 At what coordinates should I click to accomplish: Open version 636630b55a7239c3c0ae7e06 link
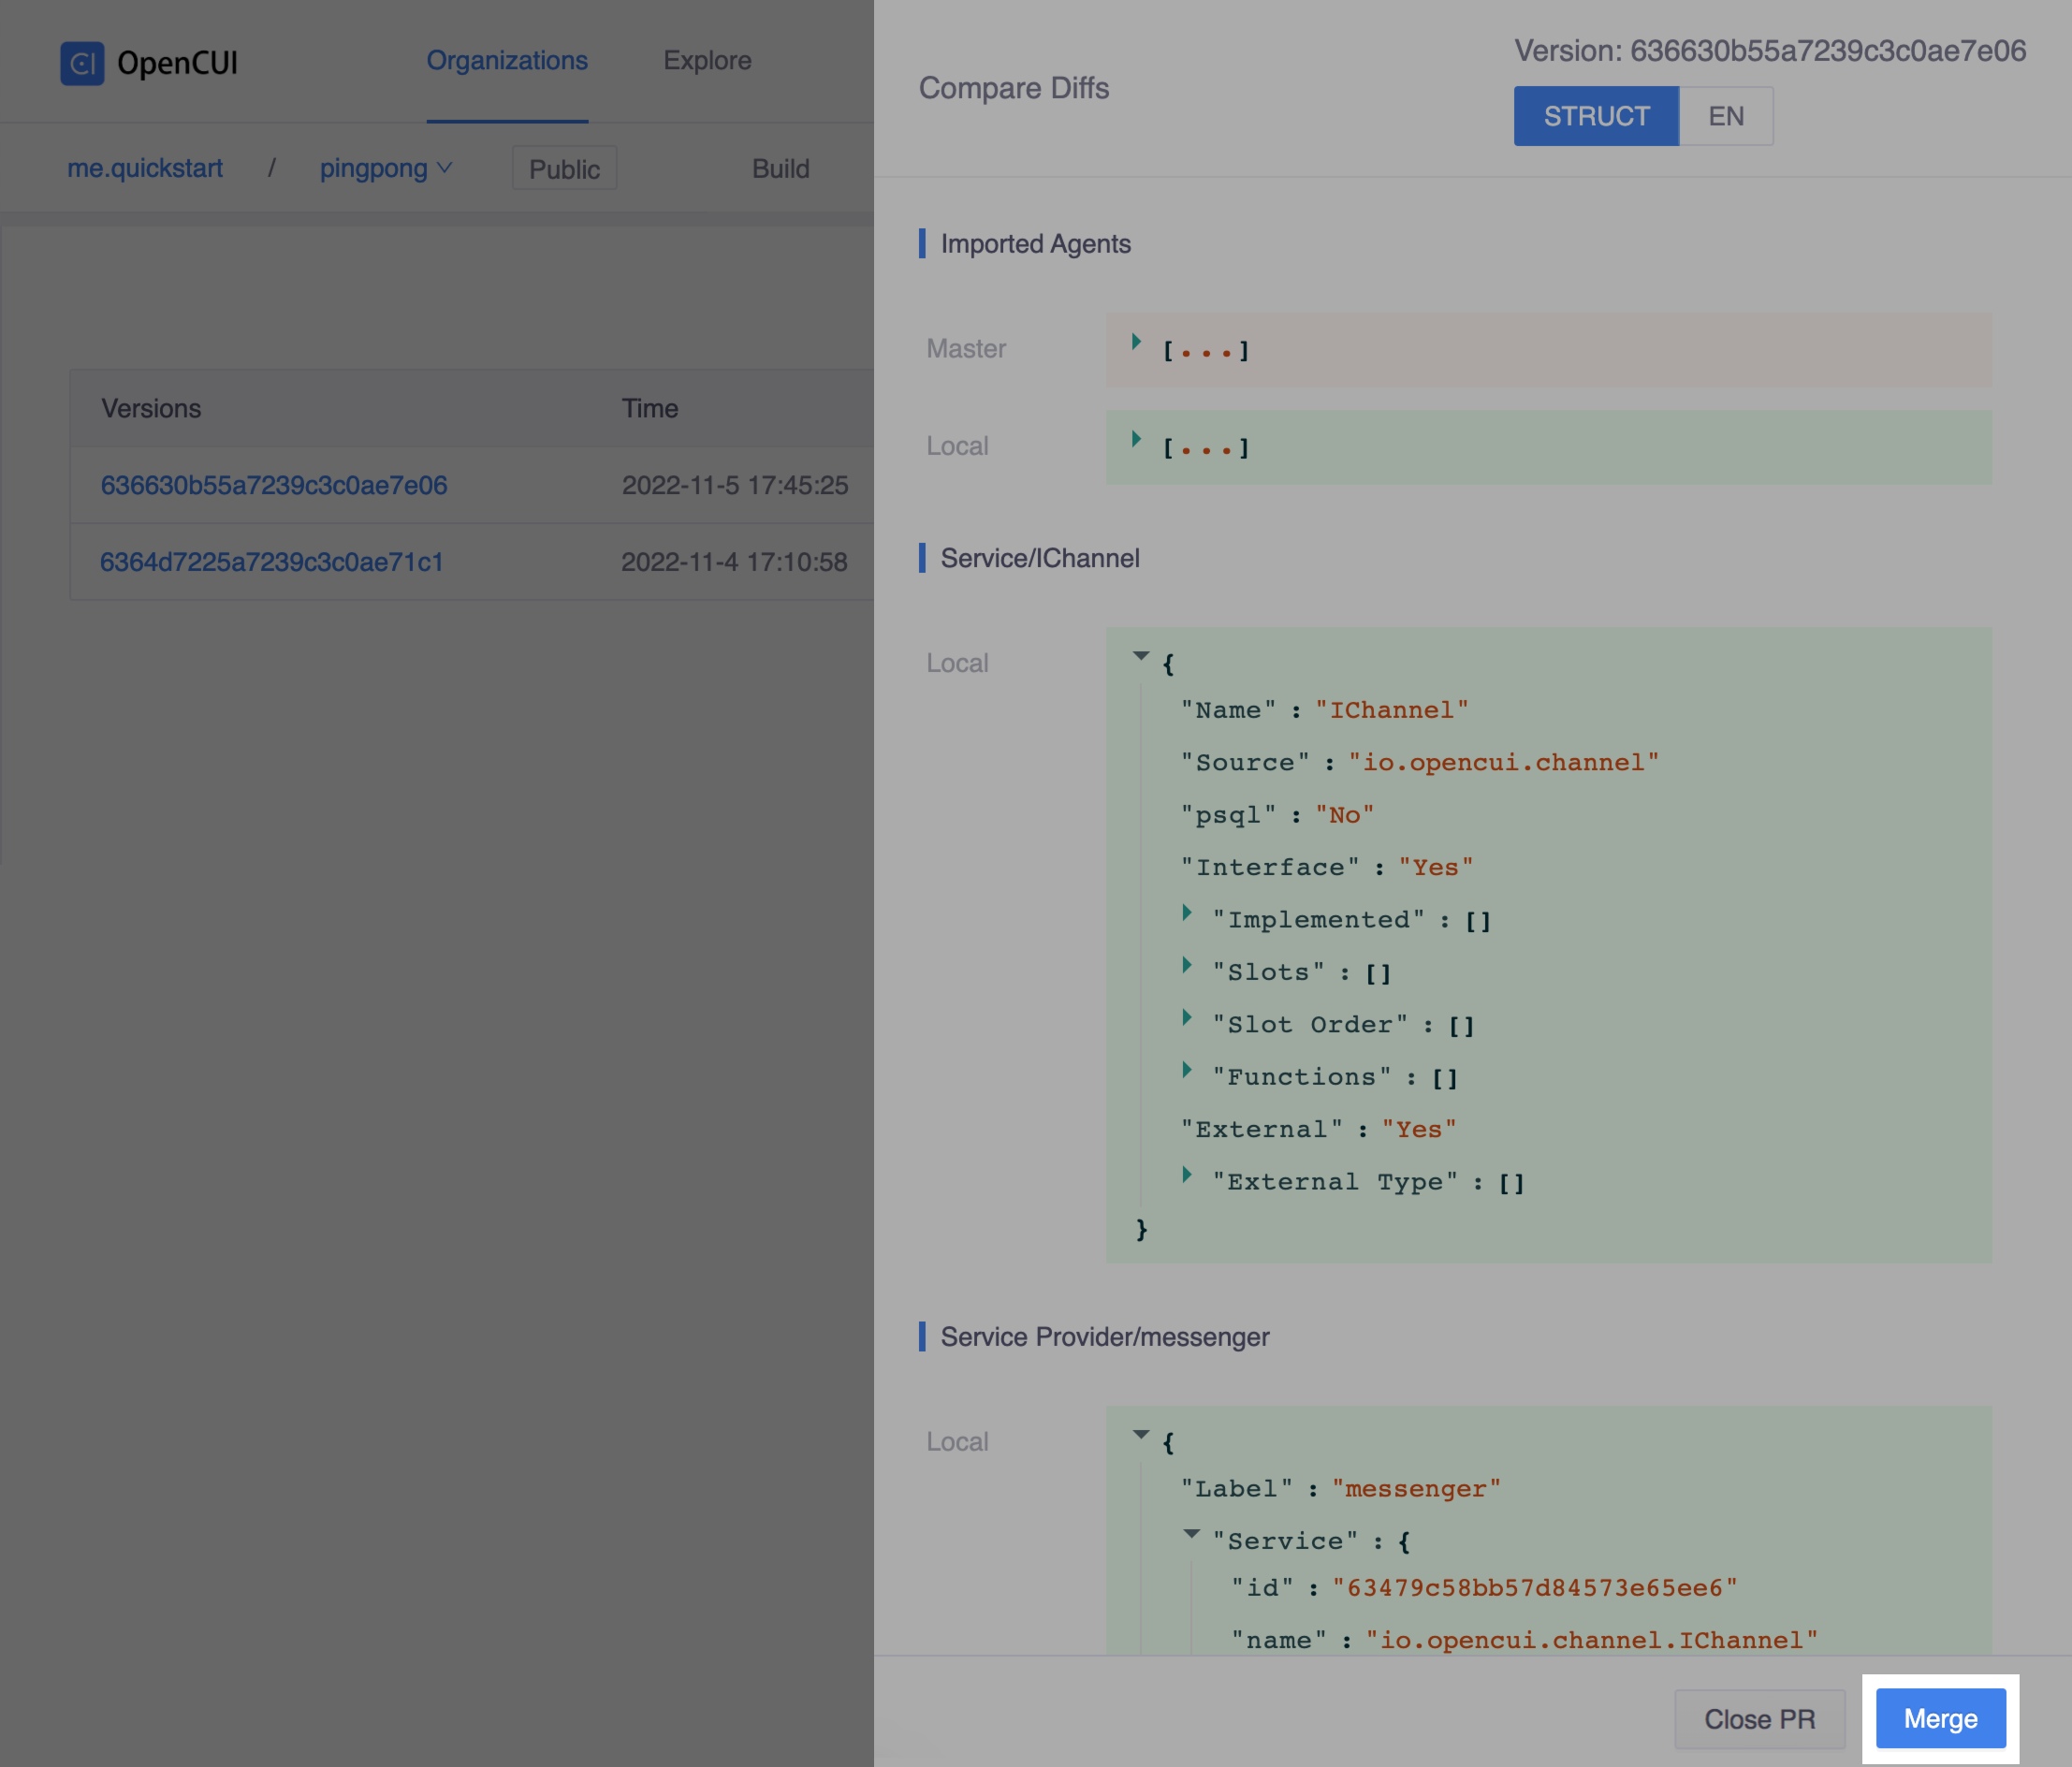pyautogui.click(x=274, y=485)
